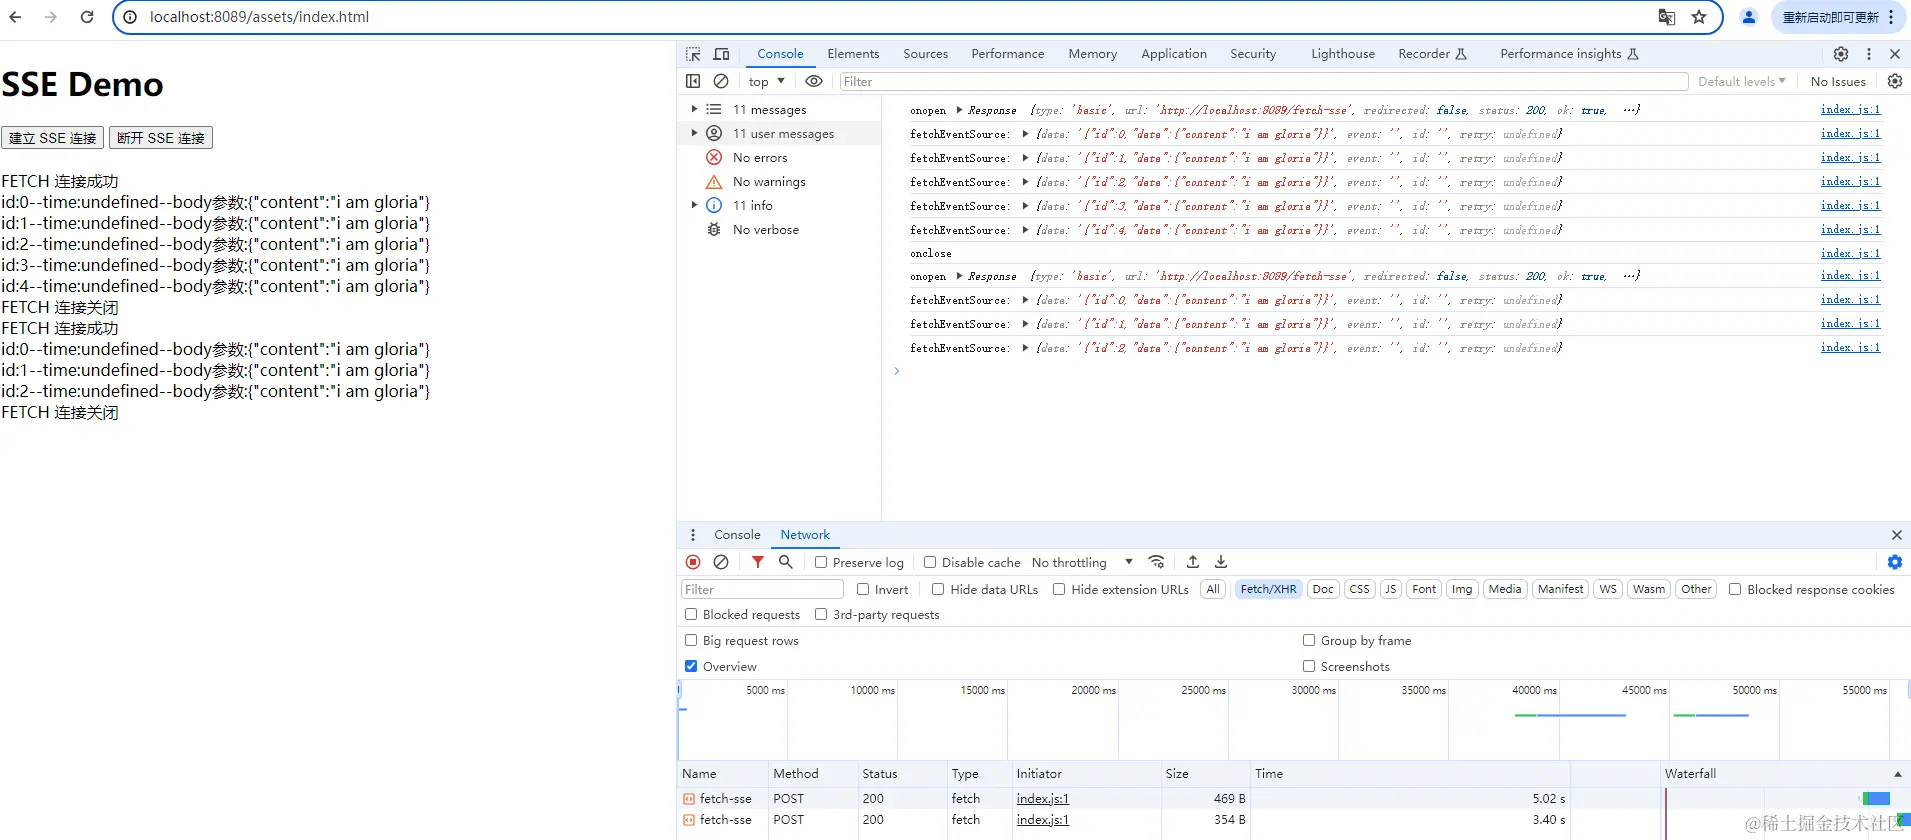Open the browser profile avatar
1911x840 pixels.
1749,17
